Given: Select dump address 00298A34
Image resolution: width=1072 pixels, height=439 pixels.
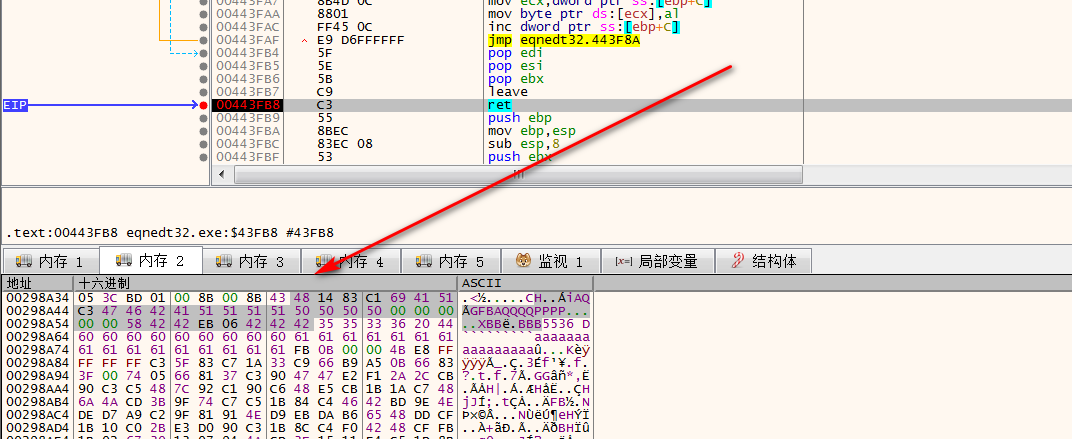Looking at the screenshot, I should click(36, 297).
